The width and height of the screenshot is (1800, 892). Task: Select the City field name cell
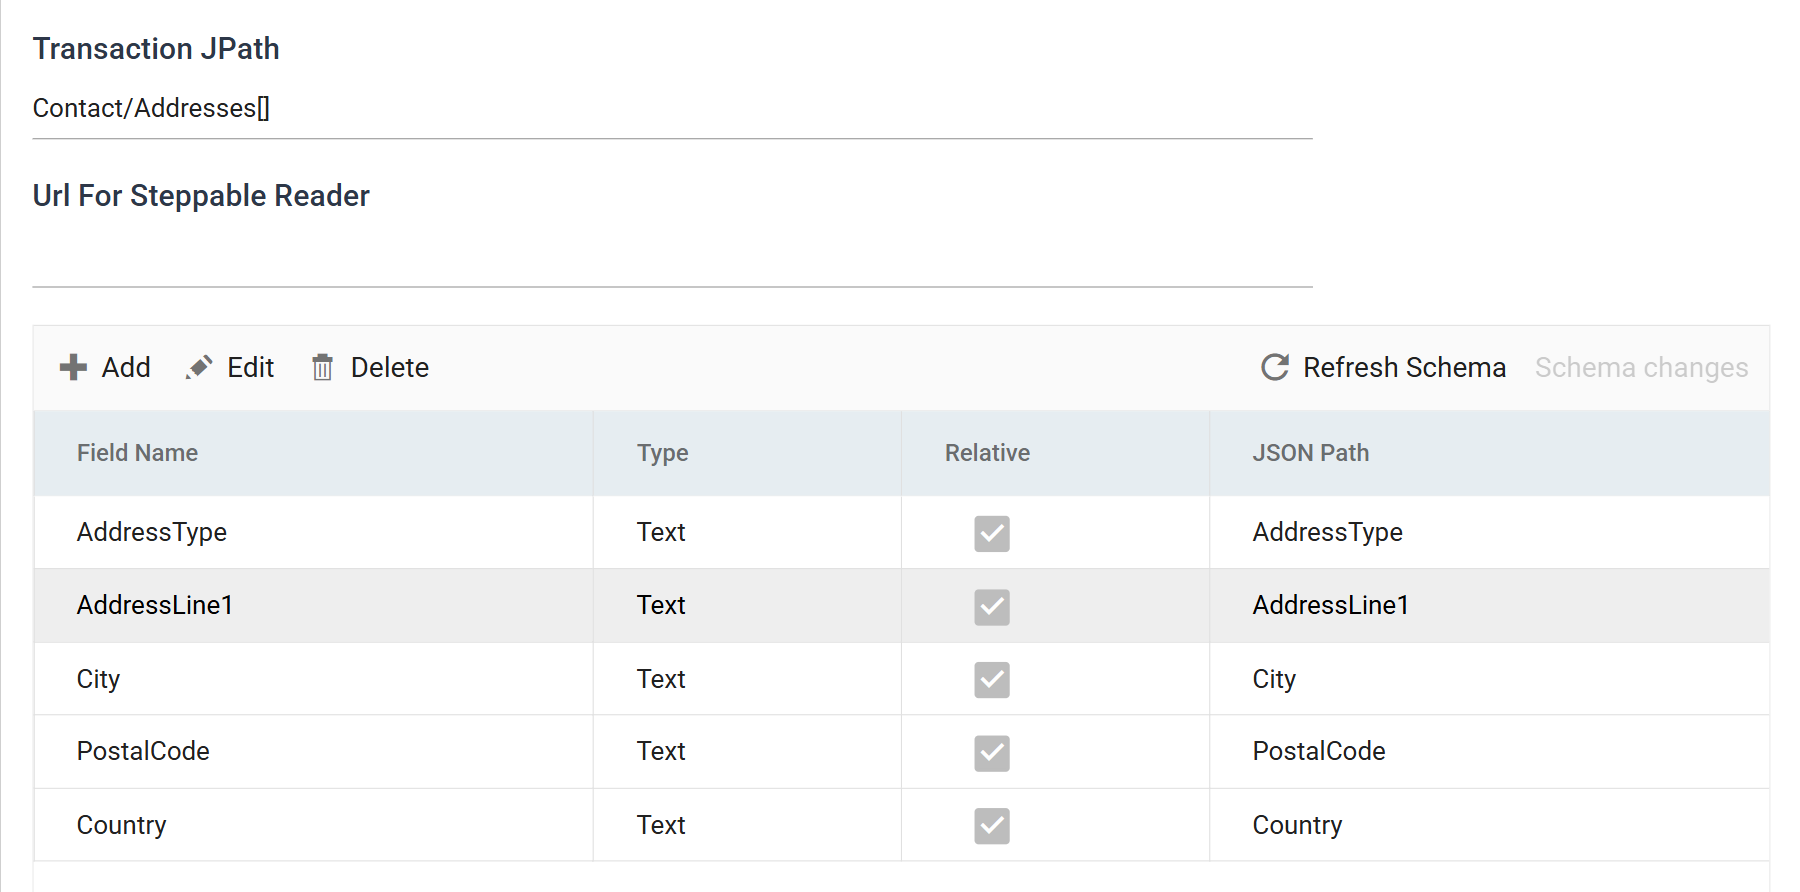[x=313, y=679]
